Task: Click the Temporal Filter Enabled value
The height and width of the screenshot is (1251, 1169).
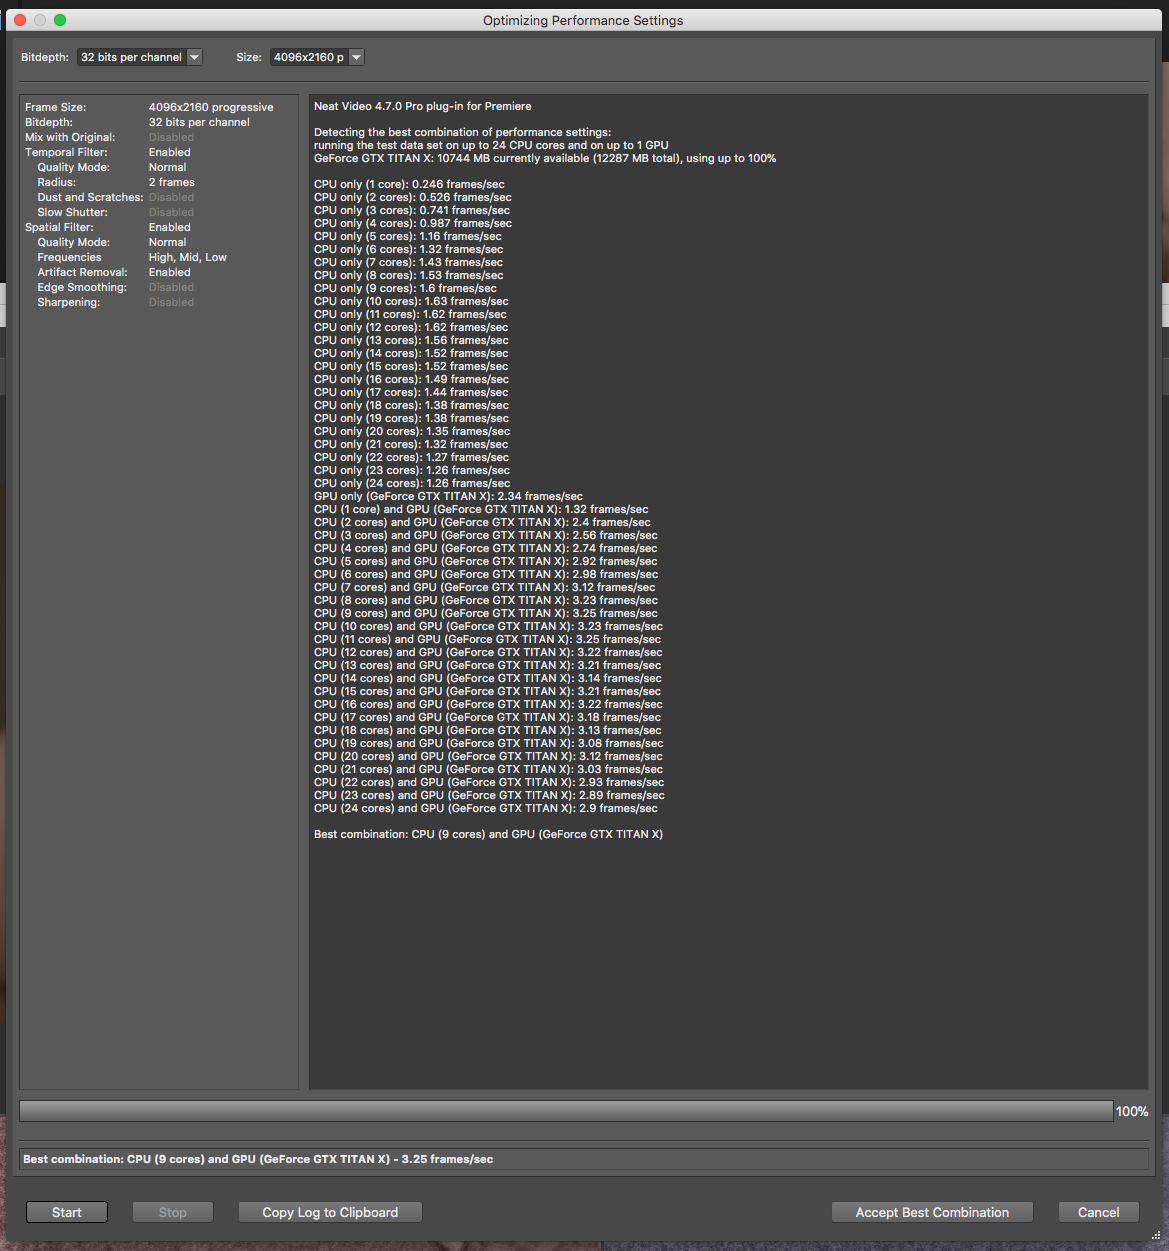Action: [x=170, y=152]
